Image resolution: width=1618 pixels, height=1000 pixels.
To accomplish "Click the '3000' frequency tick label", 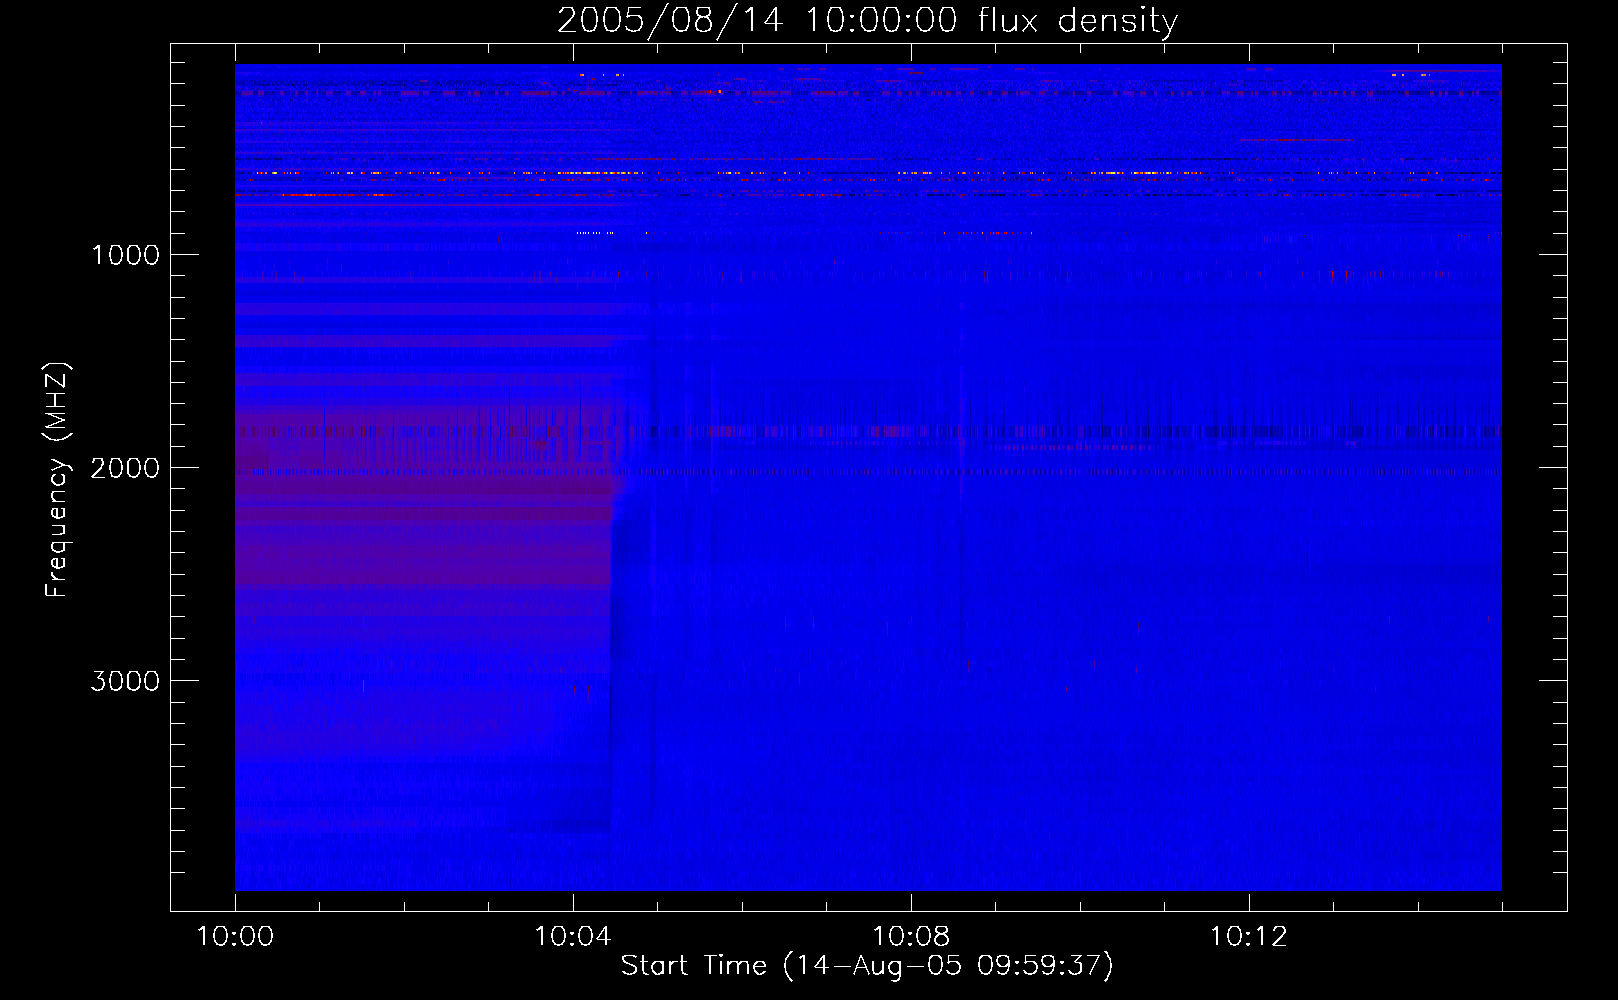I will pyautogui.click(x=125, y=681).
